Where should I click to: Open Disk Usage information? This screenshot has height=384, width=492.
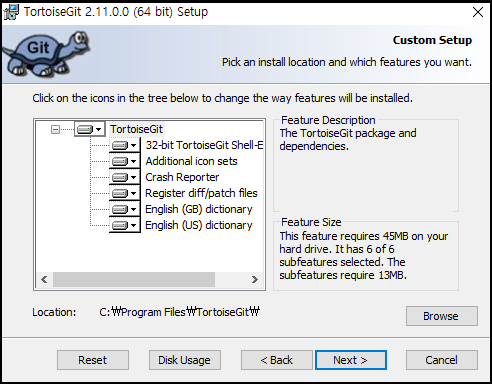(185, 360)
